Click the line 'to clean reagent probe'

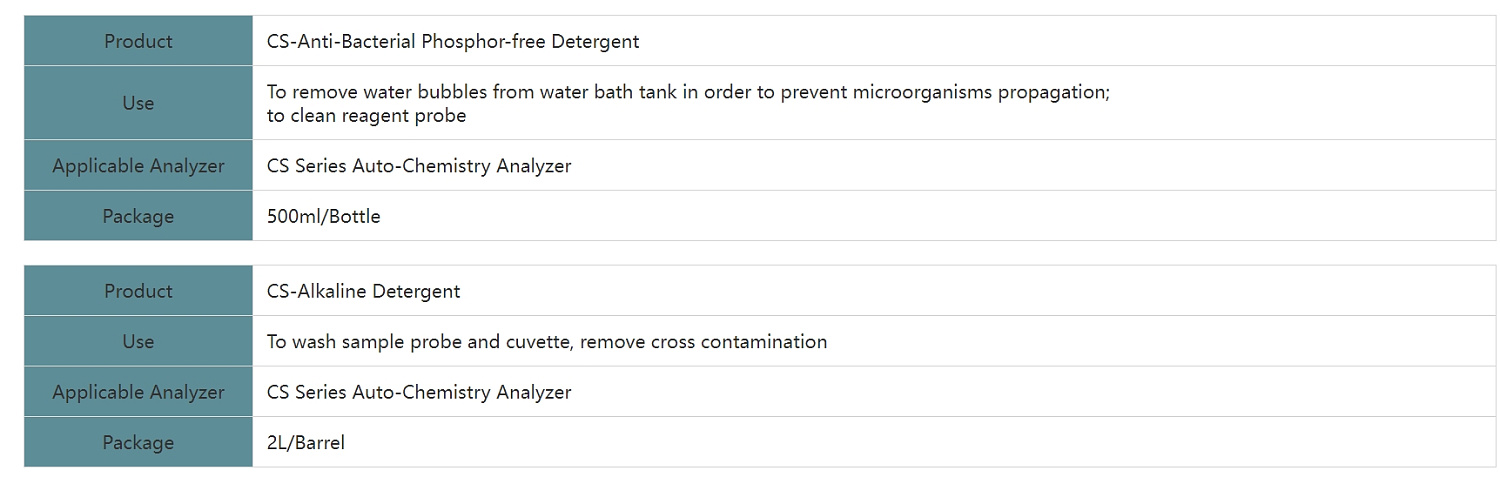click(x=366, y=115)
